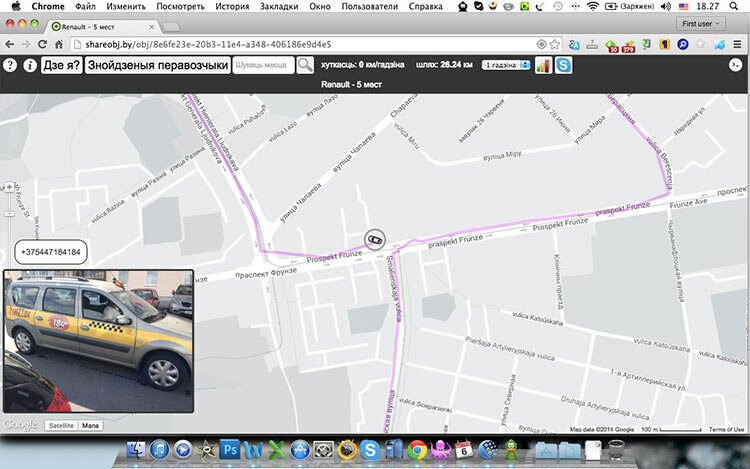Viewport: 750px width, 469px height.
Task: Open the История menu
Action: 230,6
